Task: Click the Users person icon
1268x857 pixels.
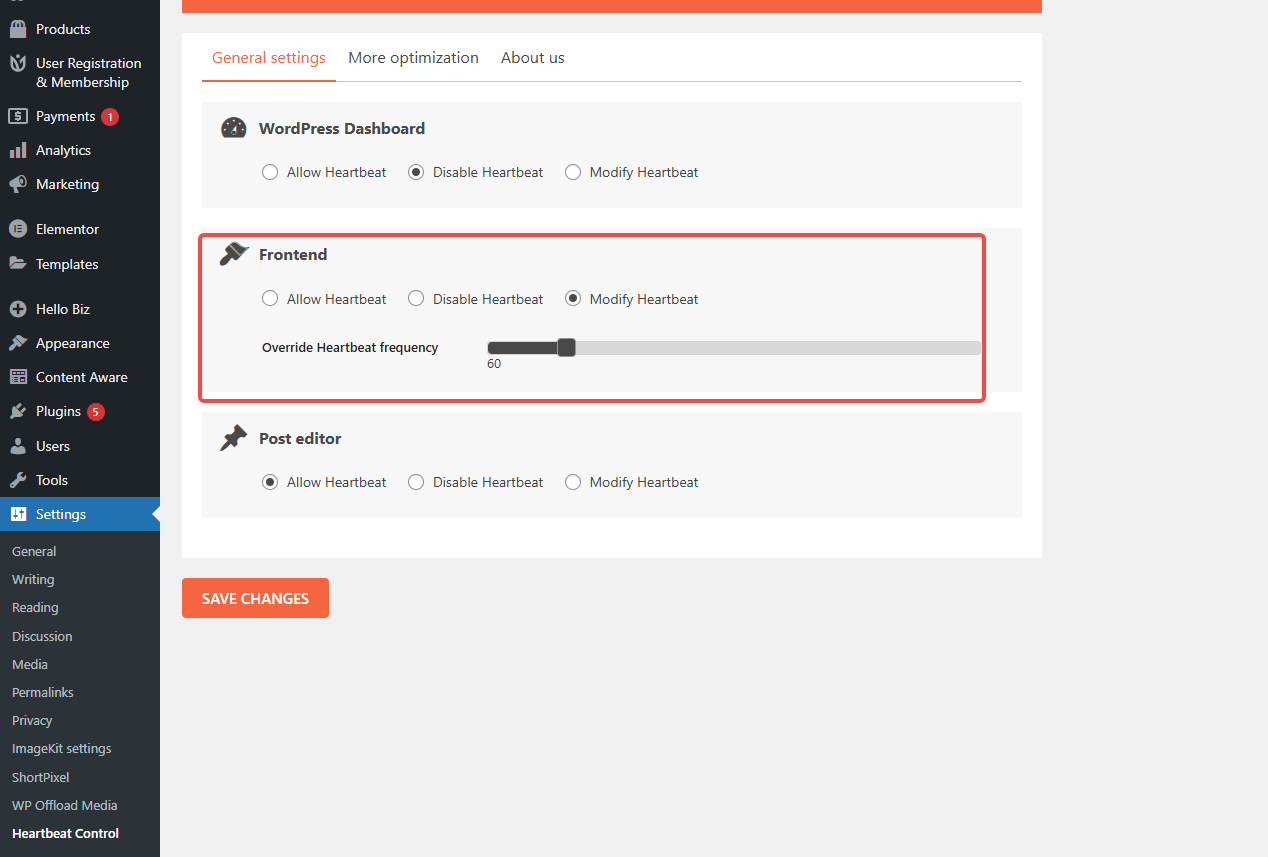Action: 18,446
